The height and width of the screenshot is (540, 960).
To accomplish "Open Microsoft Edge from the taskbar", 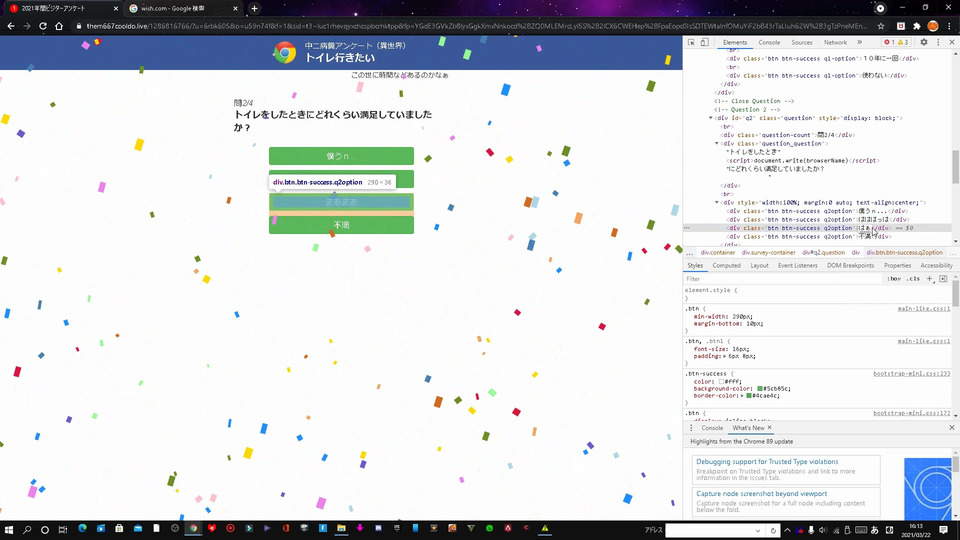I will click(82, 528).
